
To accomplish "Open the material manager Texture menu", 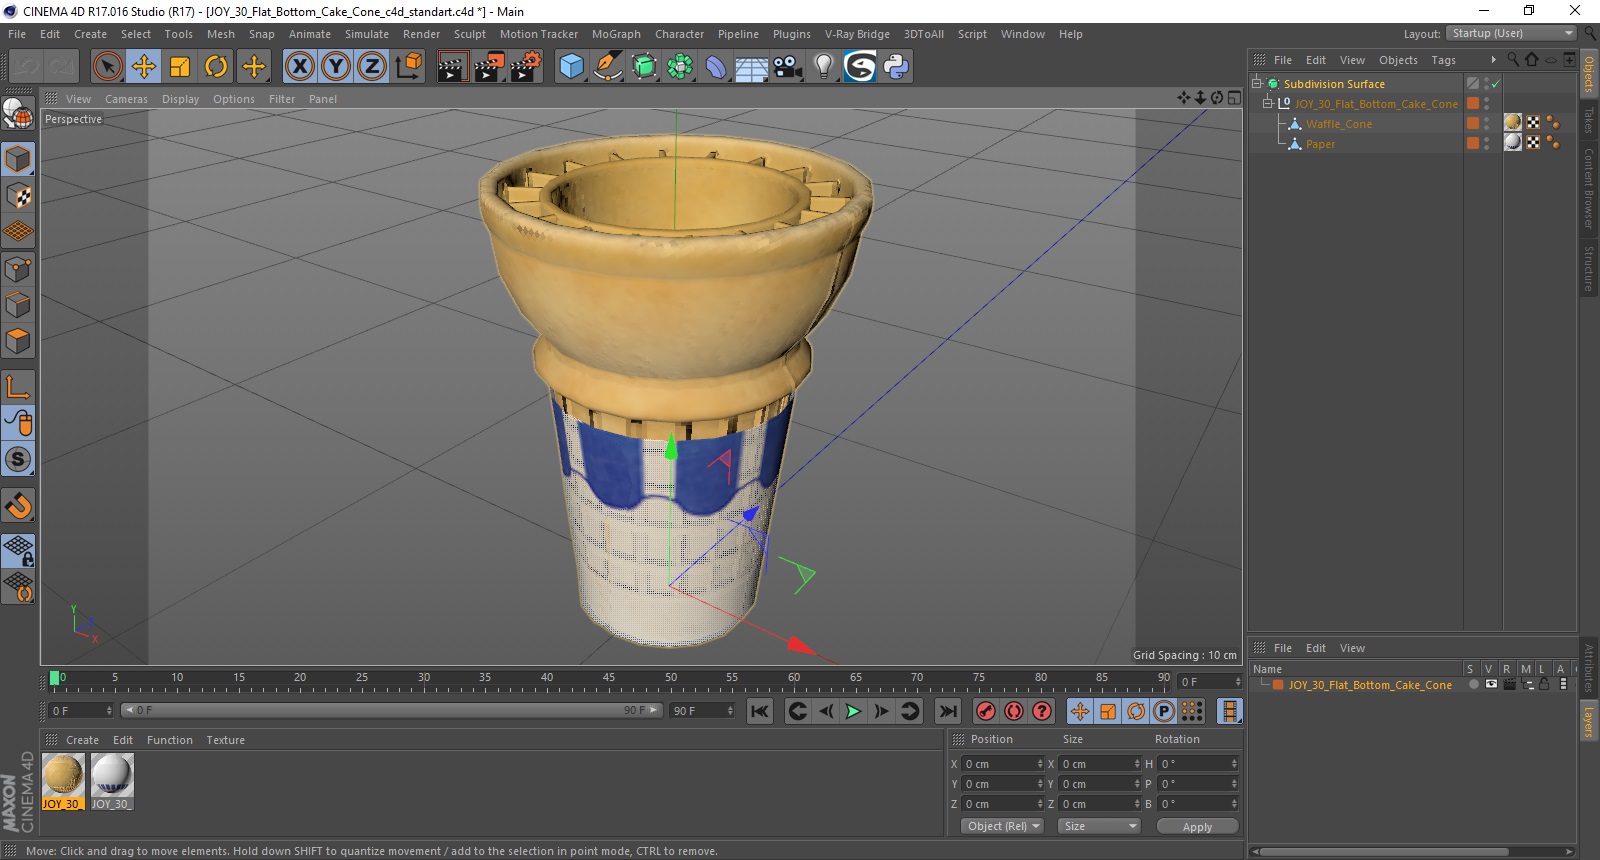I will click(x=226, y=740).
